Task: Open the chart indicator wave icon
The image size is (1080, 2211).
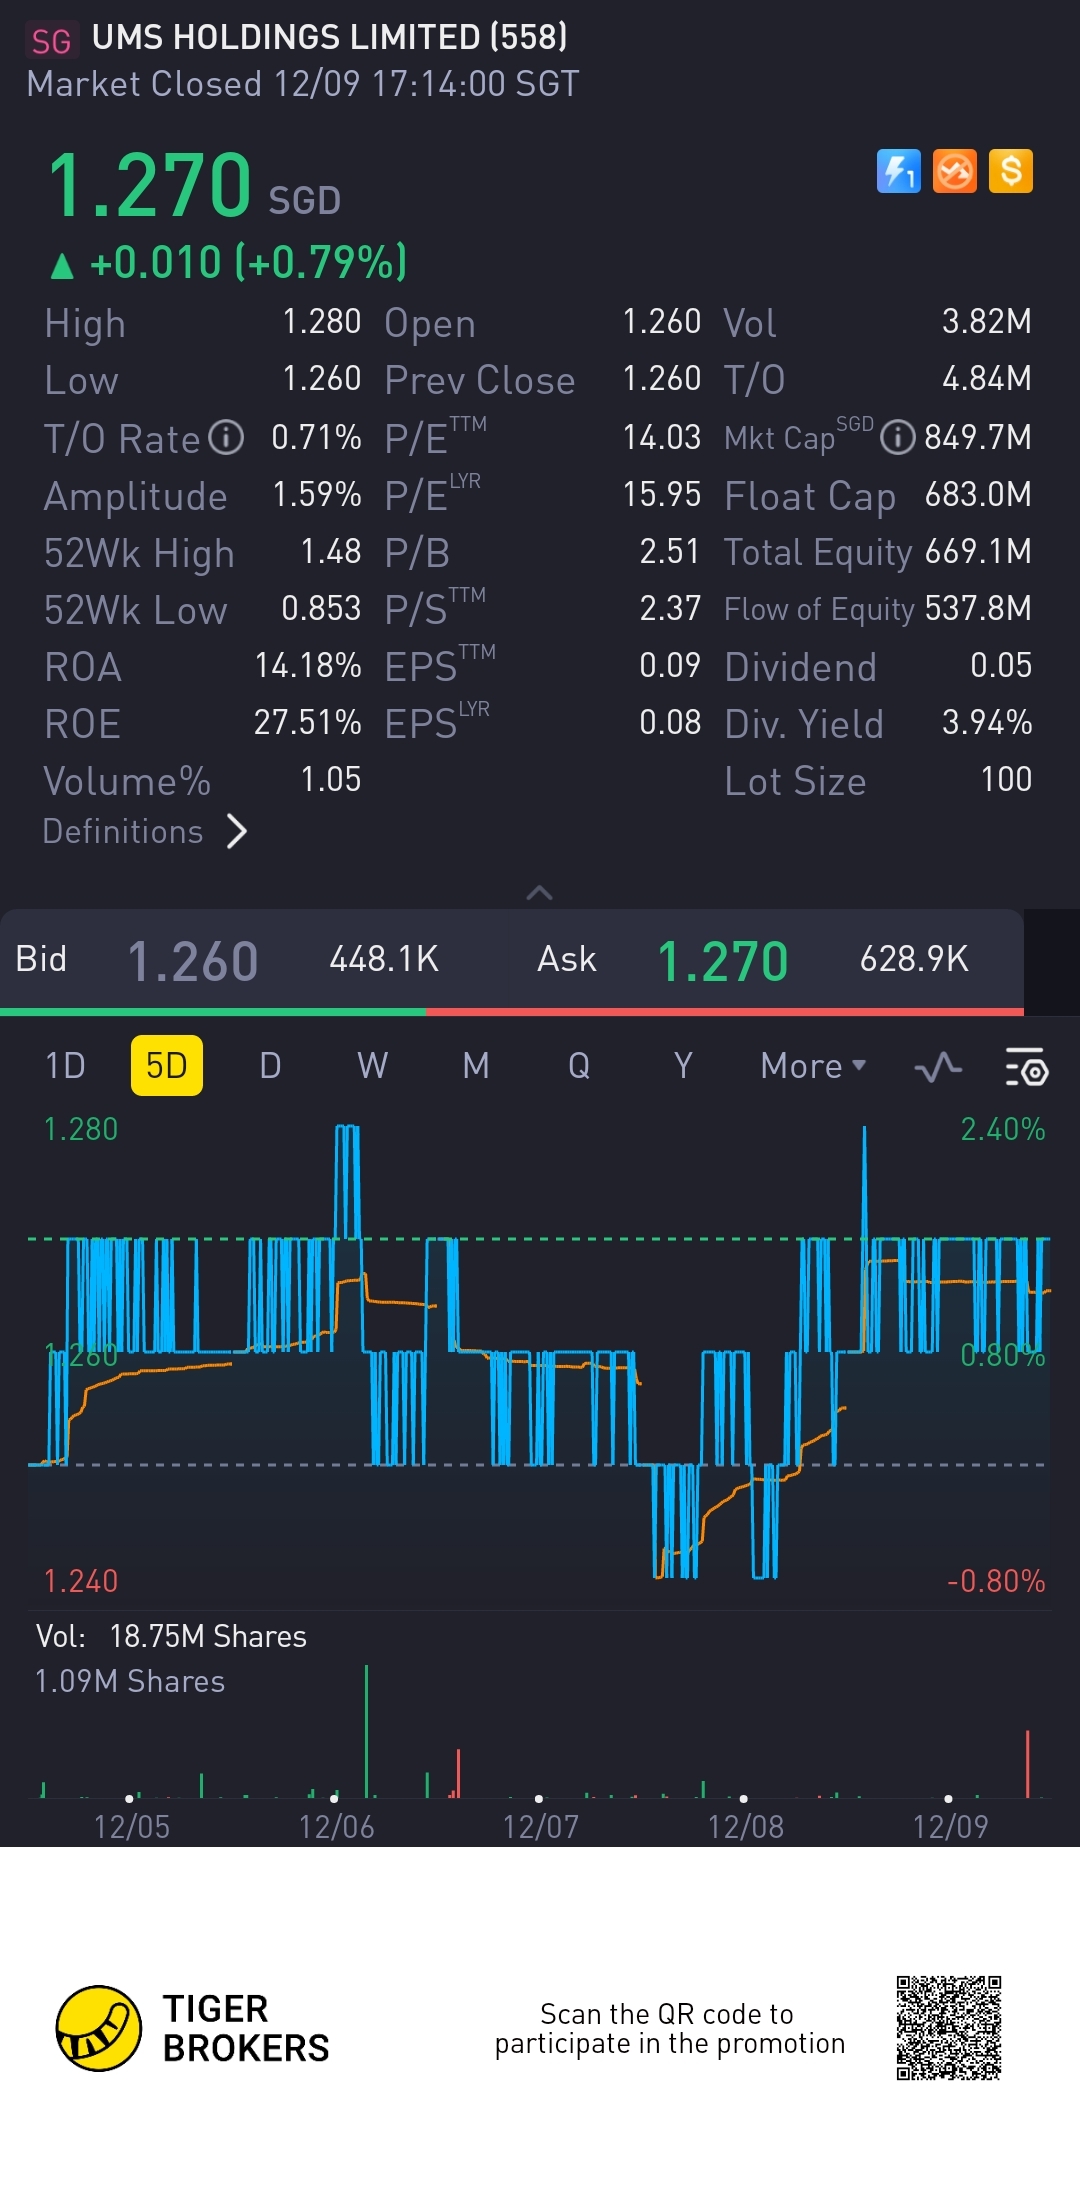Action: coord(938,1067)
